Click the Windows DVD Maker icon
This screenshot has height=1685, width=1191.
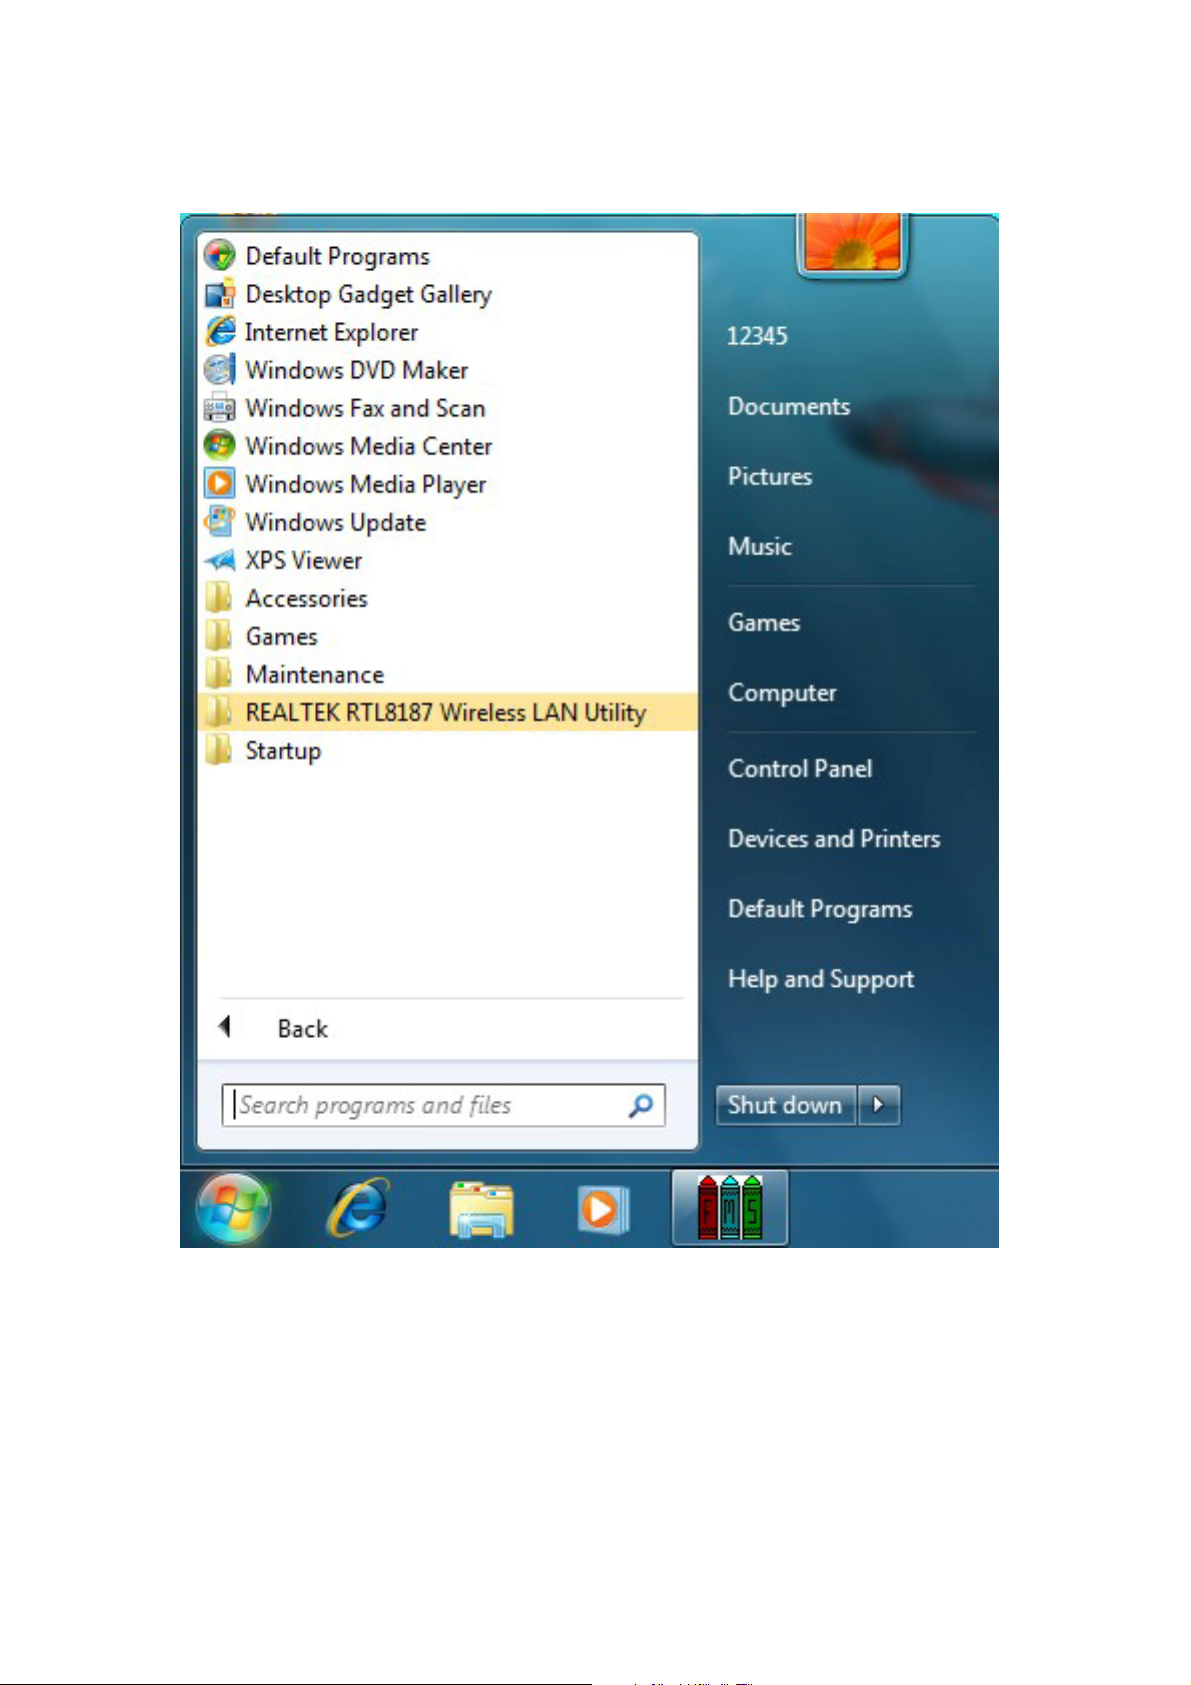coord(220,370)
